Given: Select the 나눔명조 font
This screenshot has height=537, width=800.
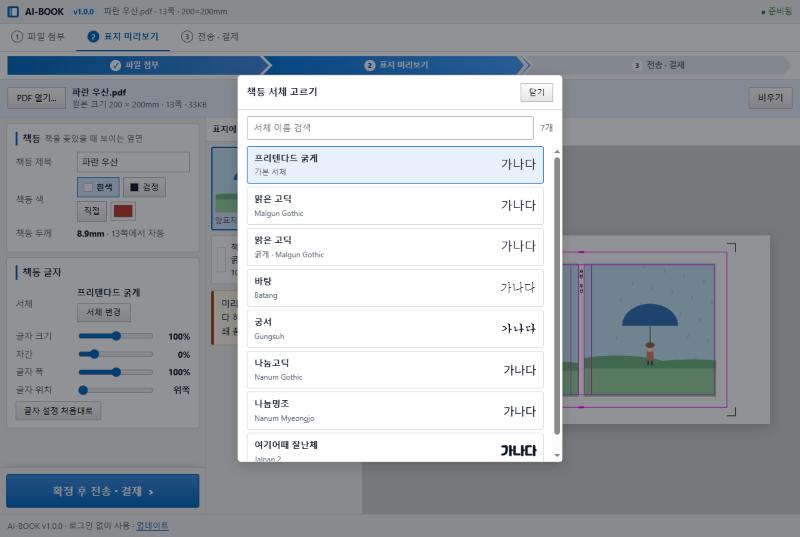Looking at the screenshot, I should click(x=395, y=411).
